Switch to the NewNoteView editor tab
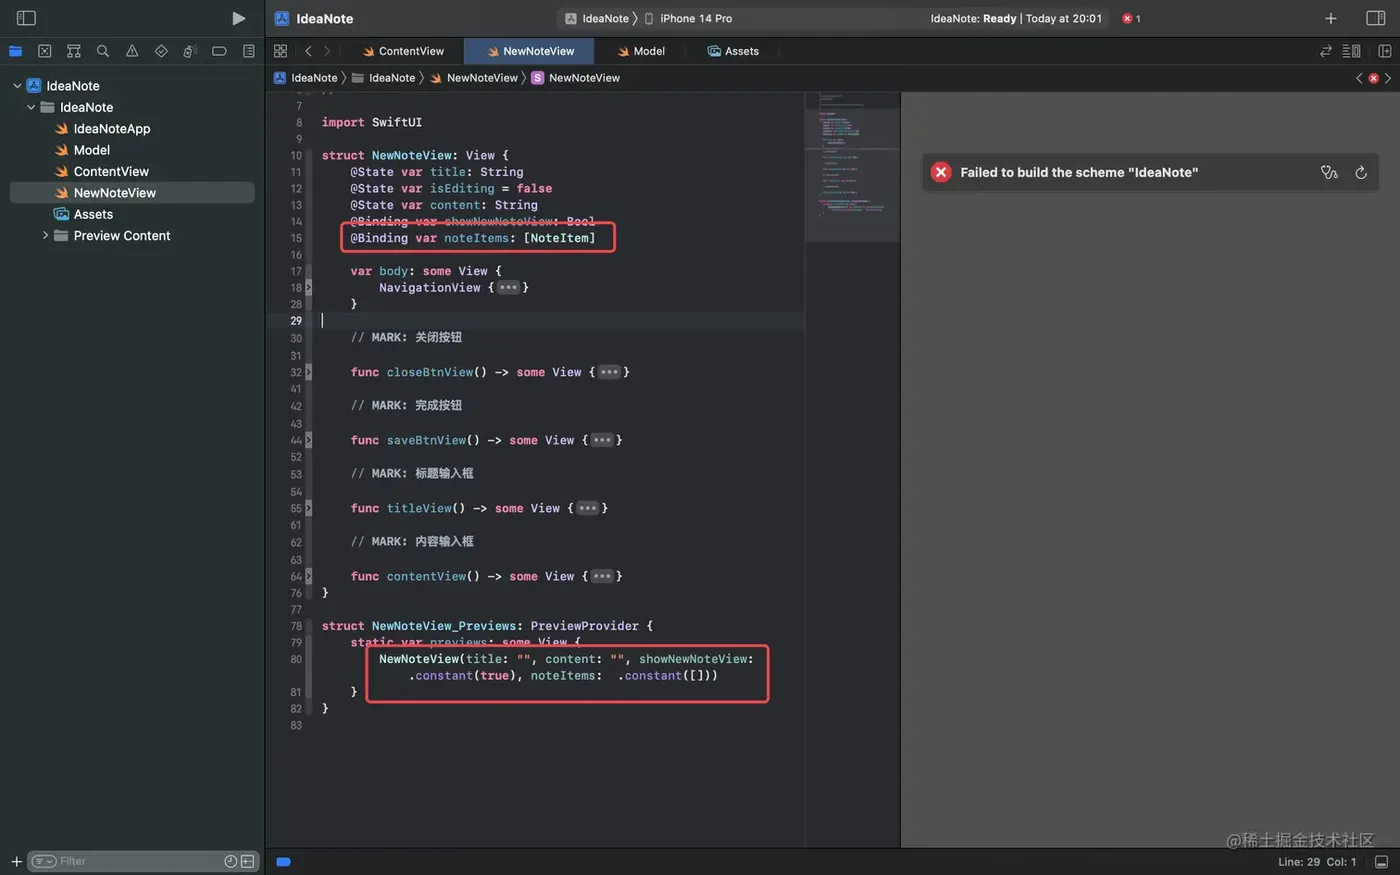 (530, 51)
